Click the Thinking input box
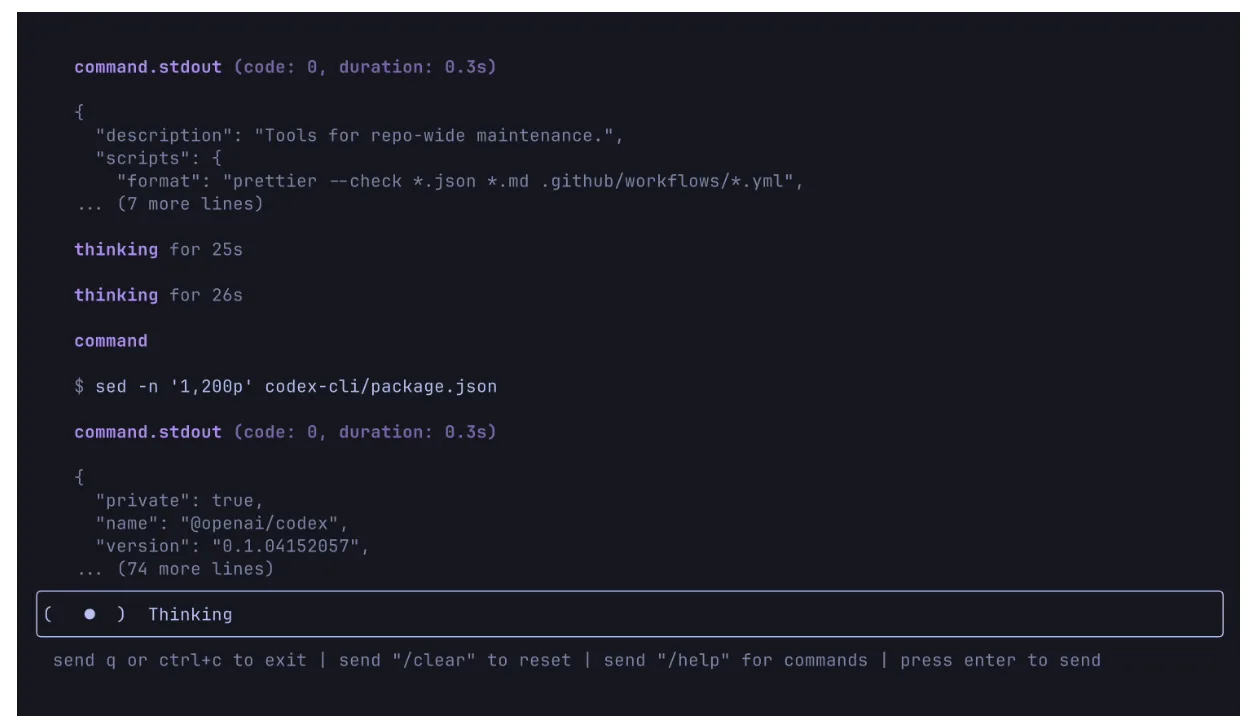The width and height of the screenshot is (1255, 727). click(630, 614)
